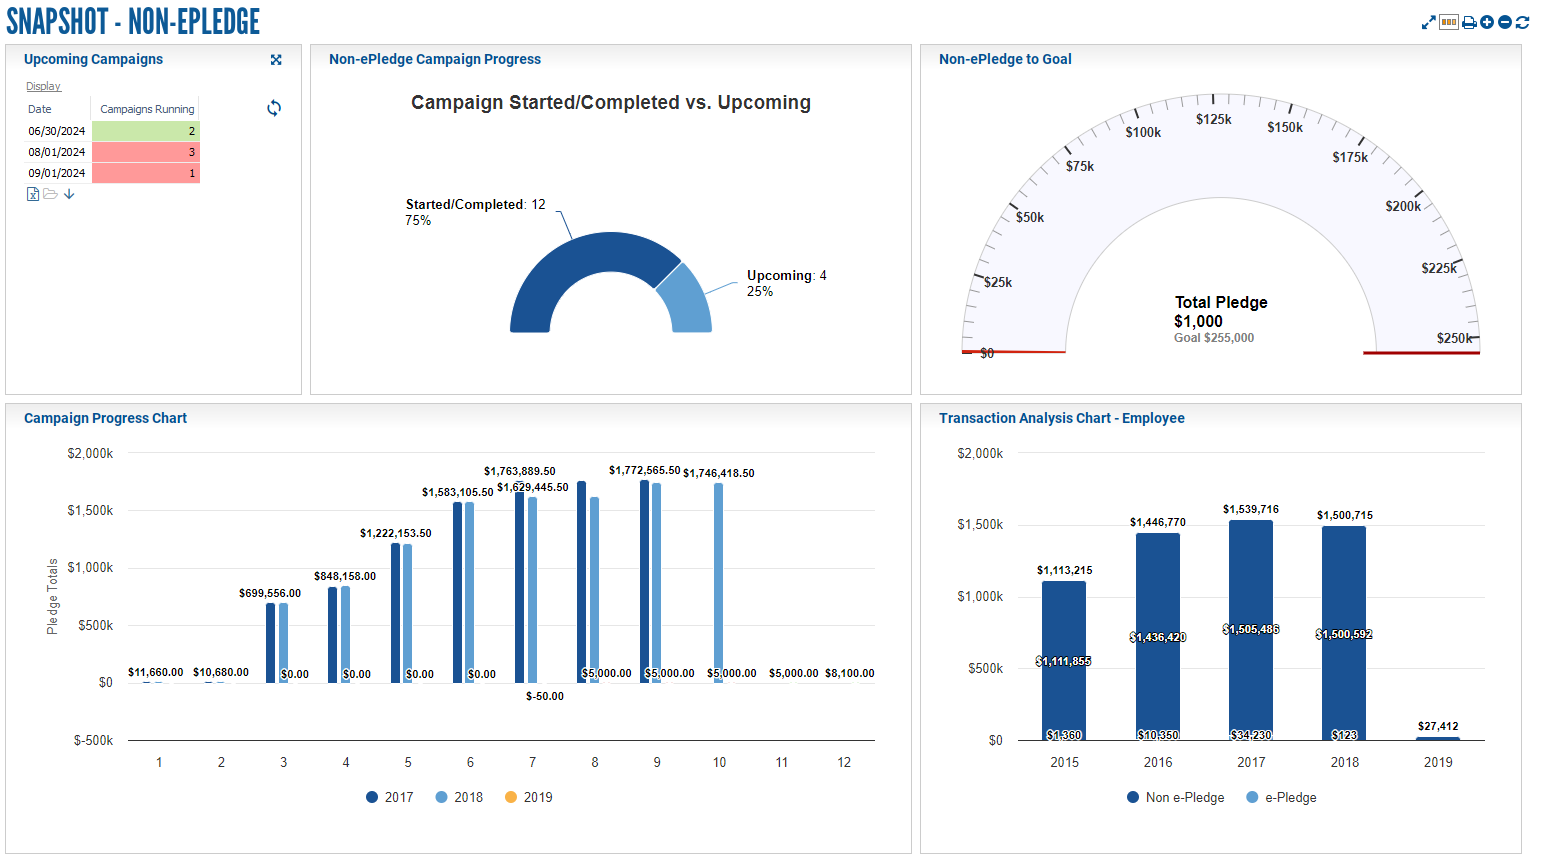
Task: Click the 2019 bar labeled $27,412
Action: [x=1438, y=738]
